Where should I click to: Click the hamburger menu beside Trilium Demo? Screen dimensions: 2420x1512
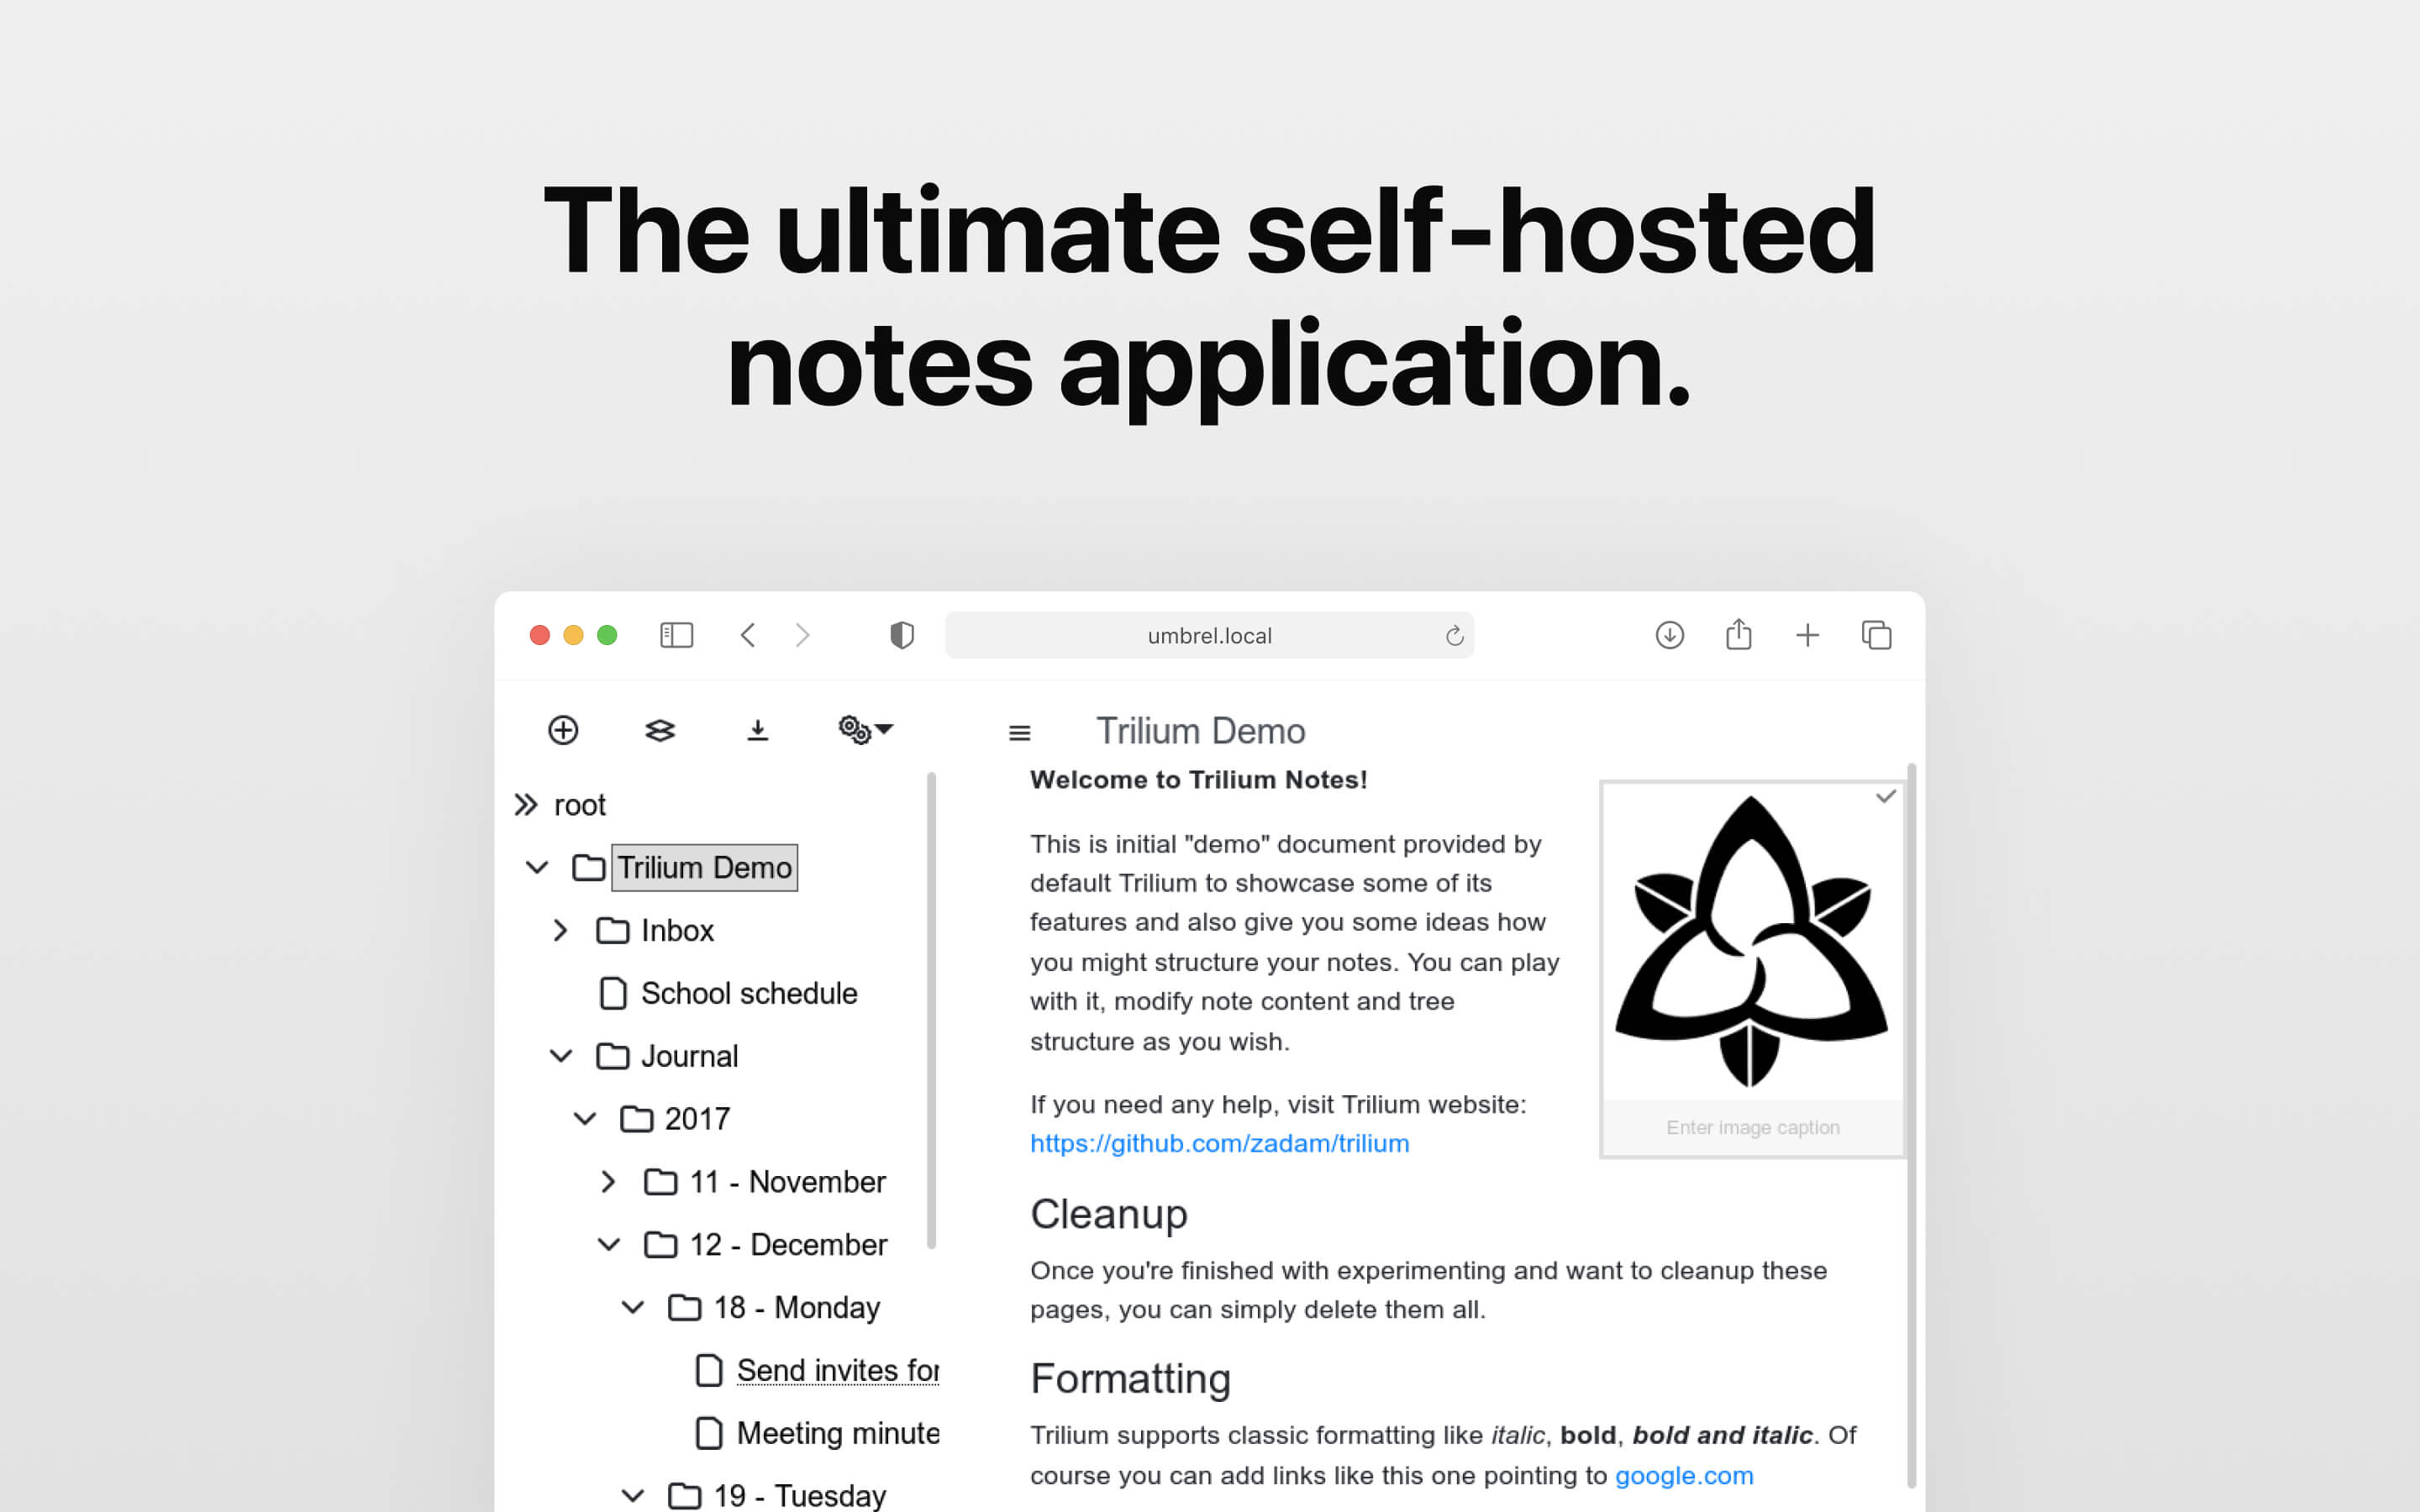point(1019,732)
